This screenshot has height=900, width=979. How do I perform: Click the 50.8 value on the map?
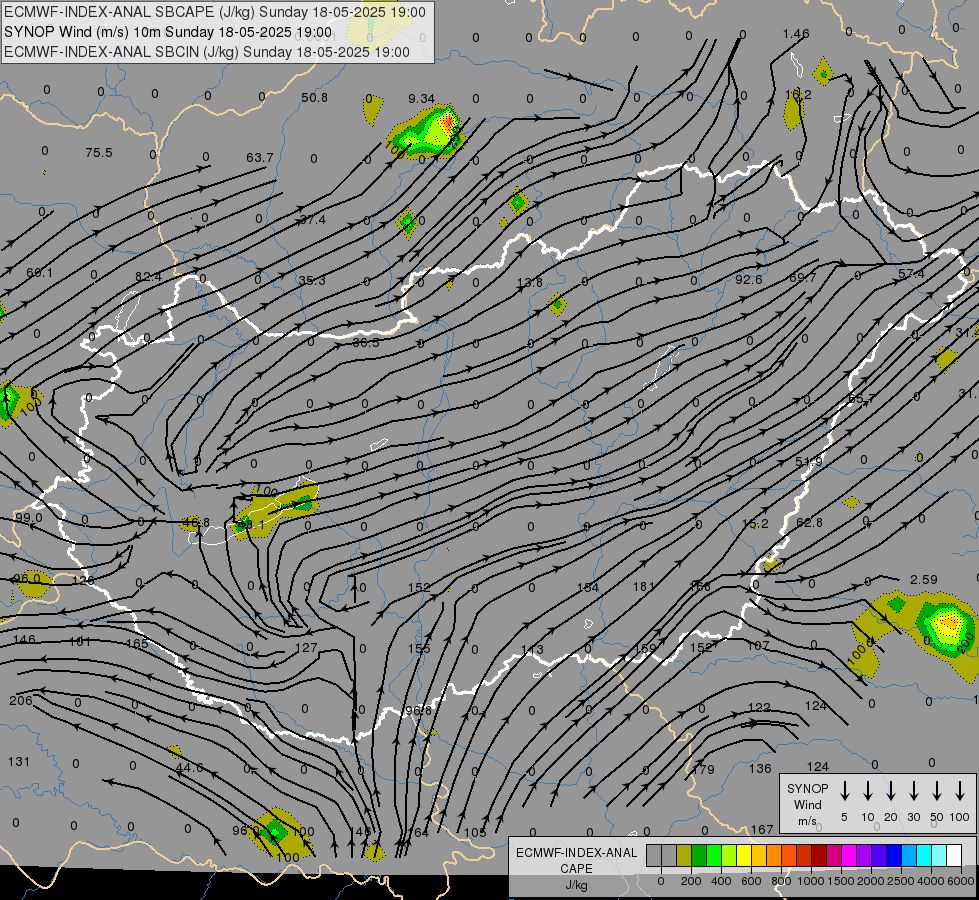(314, 97)
